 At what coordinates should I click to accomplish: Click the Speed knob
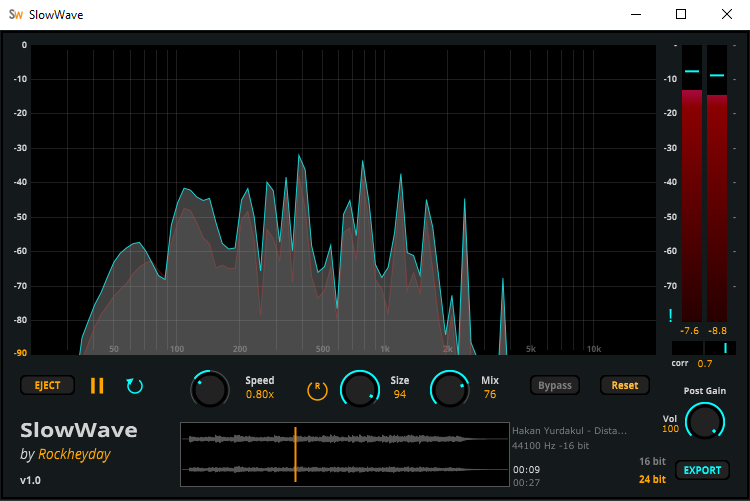(210, 389)
